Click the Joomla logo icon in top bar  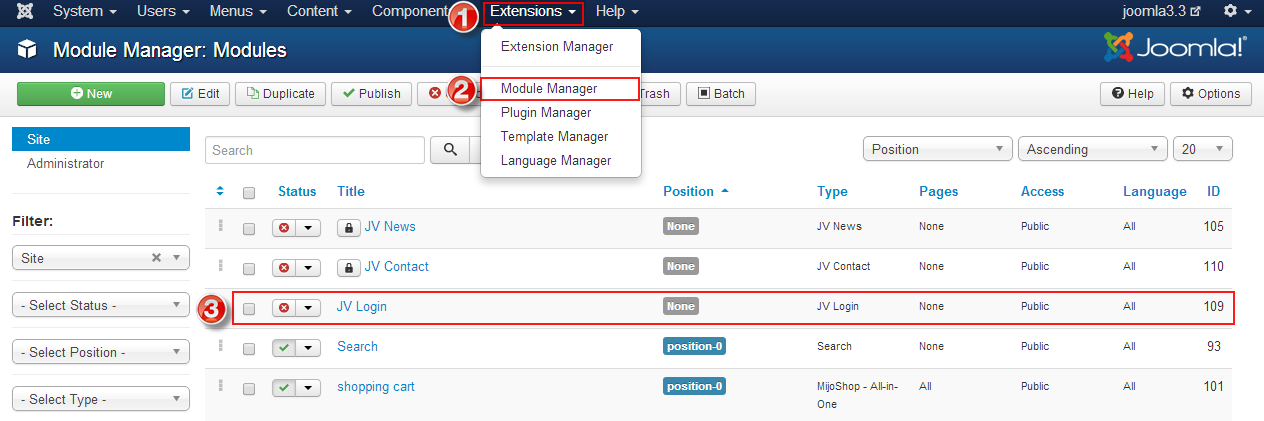tap(25, 12)
